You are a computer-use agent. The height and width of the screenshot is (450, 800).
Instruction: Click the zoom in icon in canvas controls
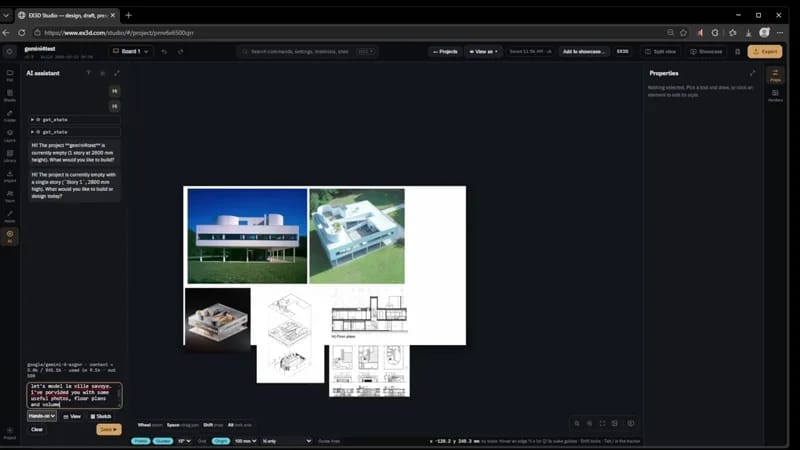click(589, 423)
